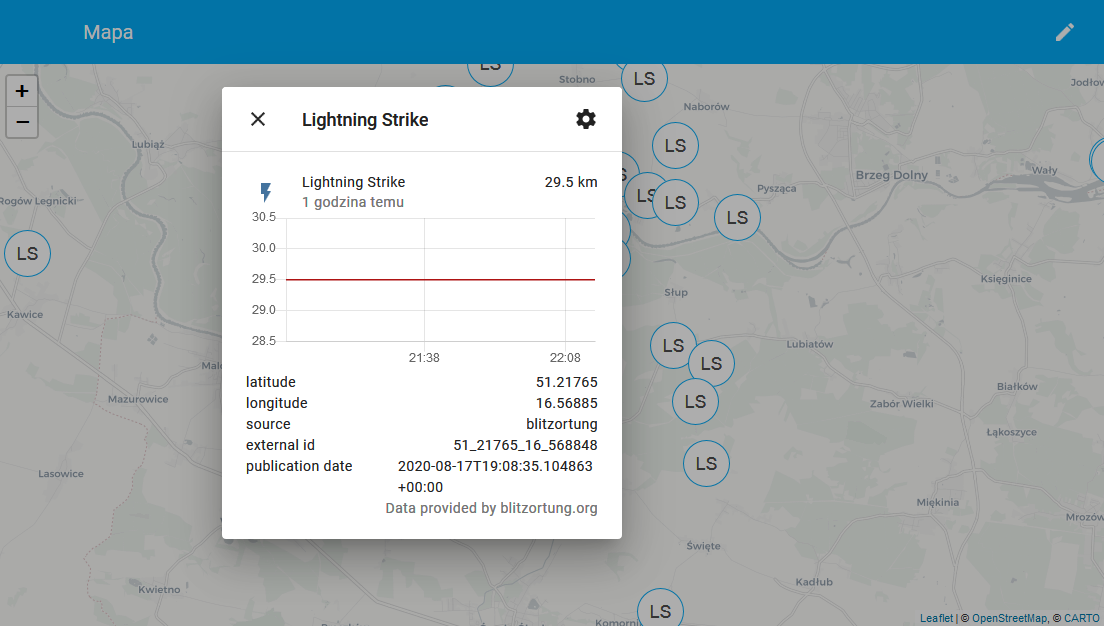Zoom out on the map

coord(22,123)
